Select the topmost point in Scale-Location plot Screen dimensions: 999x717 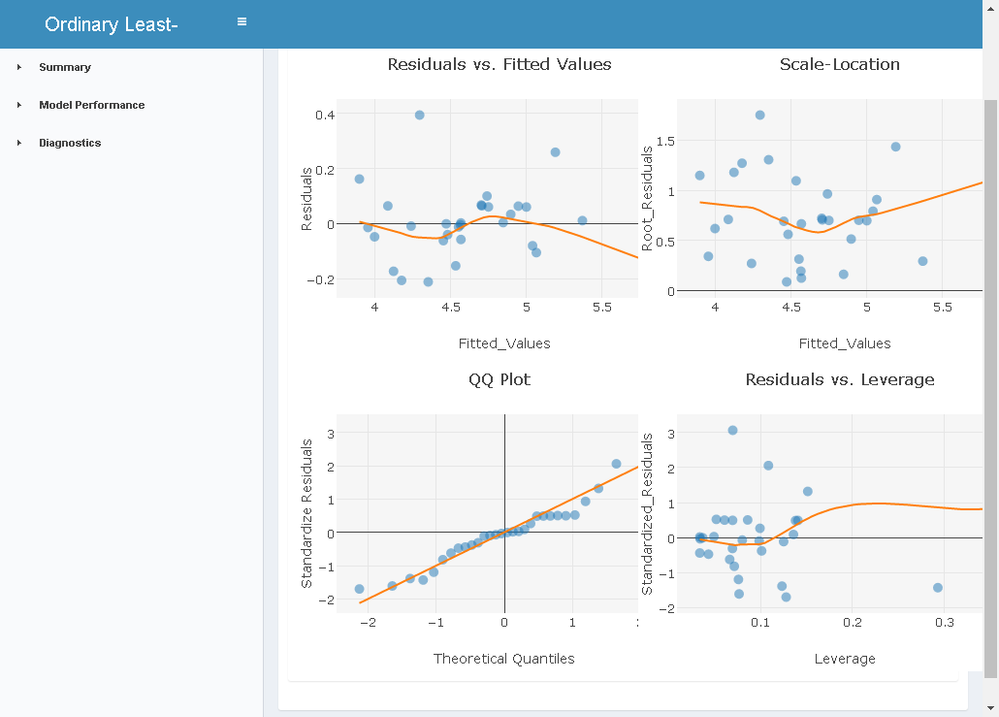pos(760,115)
